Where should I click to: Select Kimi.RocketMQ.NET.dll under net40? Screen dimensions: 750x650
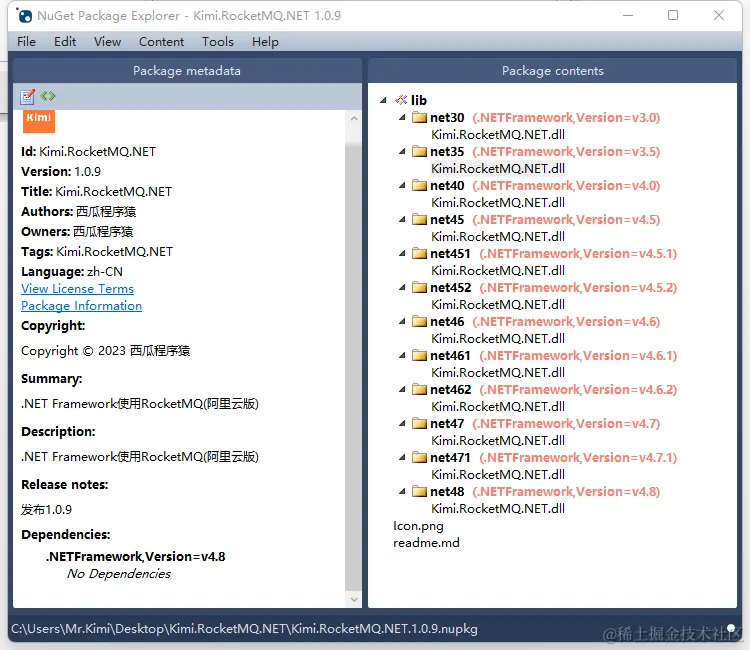498,202
